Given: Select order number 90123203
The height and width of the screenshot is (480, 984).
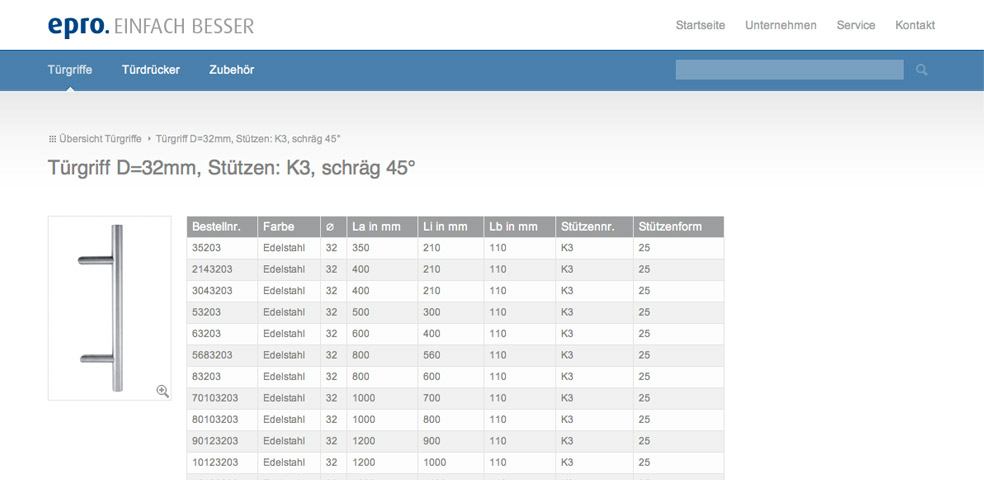Looking at the screenshot, I should 215,440.
